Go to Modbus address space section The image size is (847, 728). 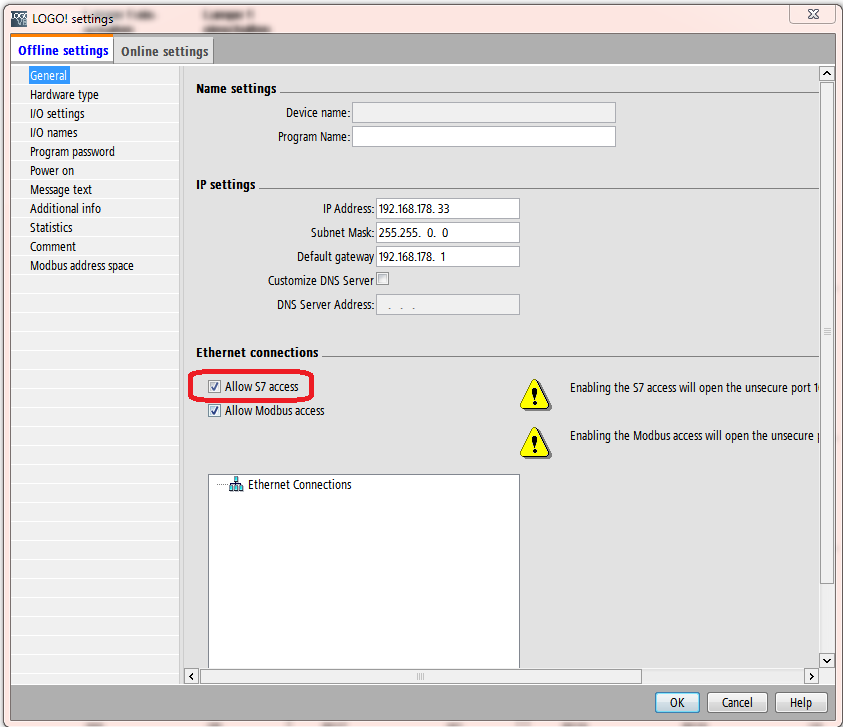81,266
